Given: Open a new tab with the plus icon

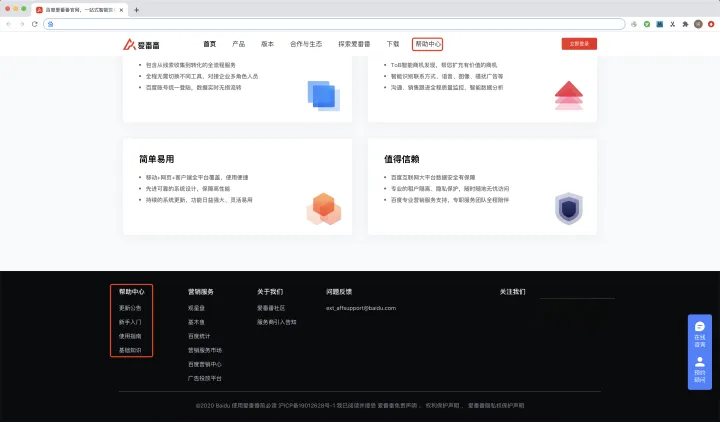Looking at the screenshot, I should coord(136,10).
